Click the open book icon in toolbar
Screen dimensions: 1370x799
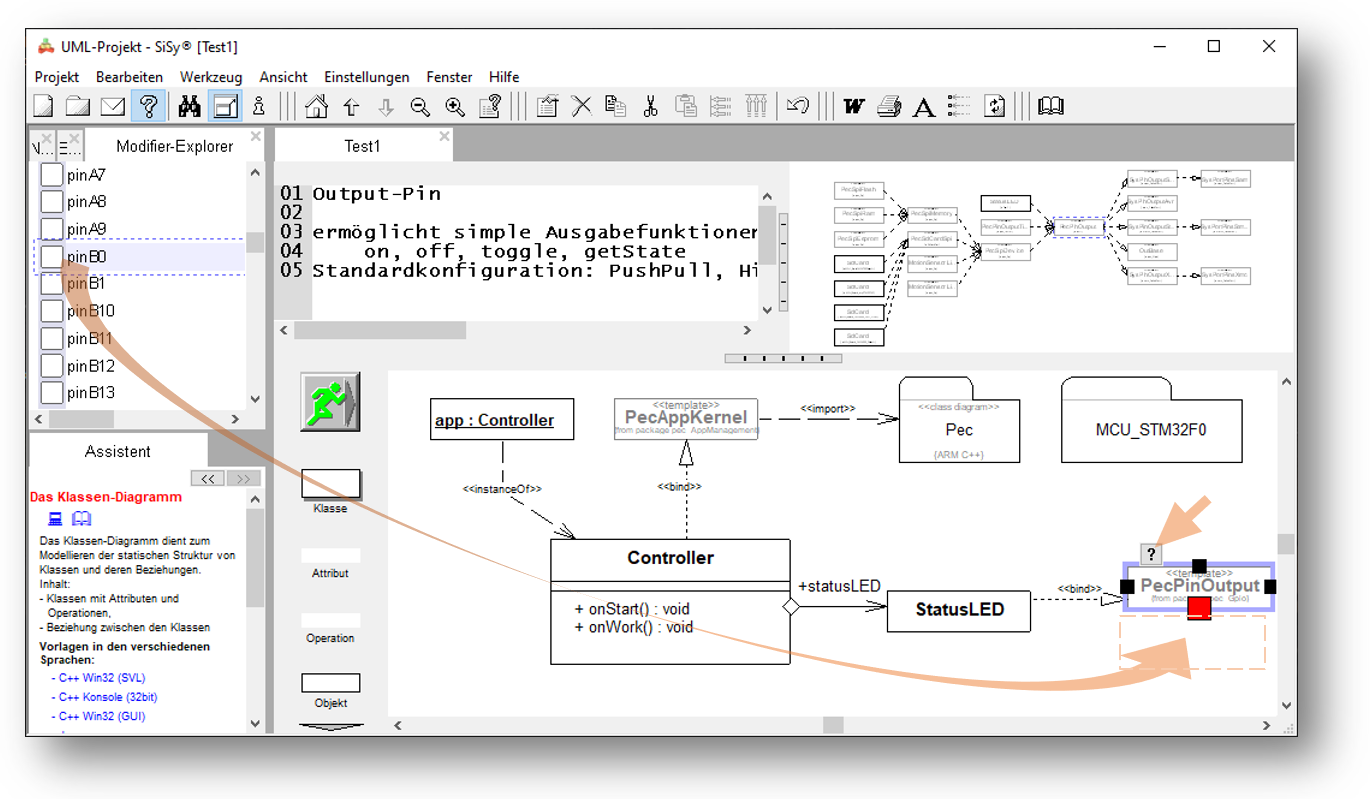coord(1050,106)
